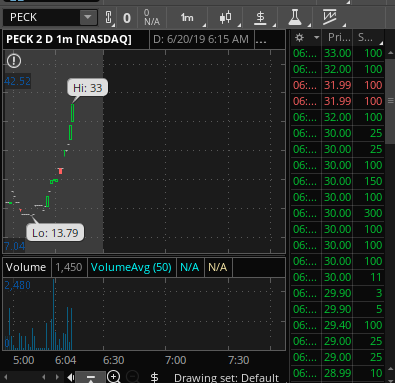Image resolution: width=395 pixels, height=383 pixels.
Task: Open the 1m timeframe selector
Action: [187, 17]
